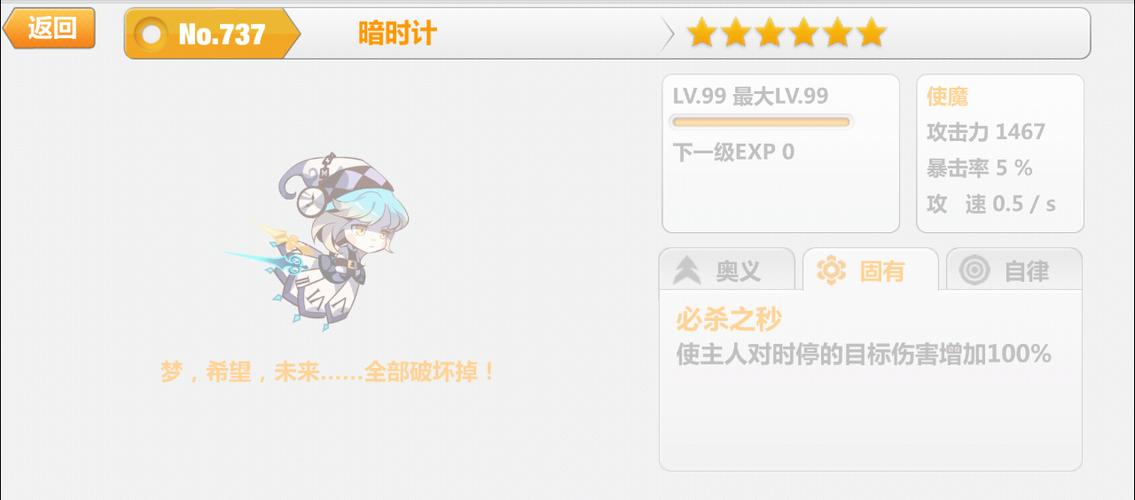Screen dimensions: 1135x500
Task: Click the round ring icon beside No.737
Action: 153,34
